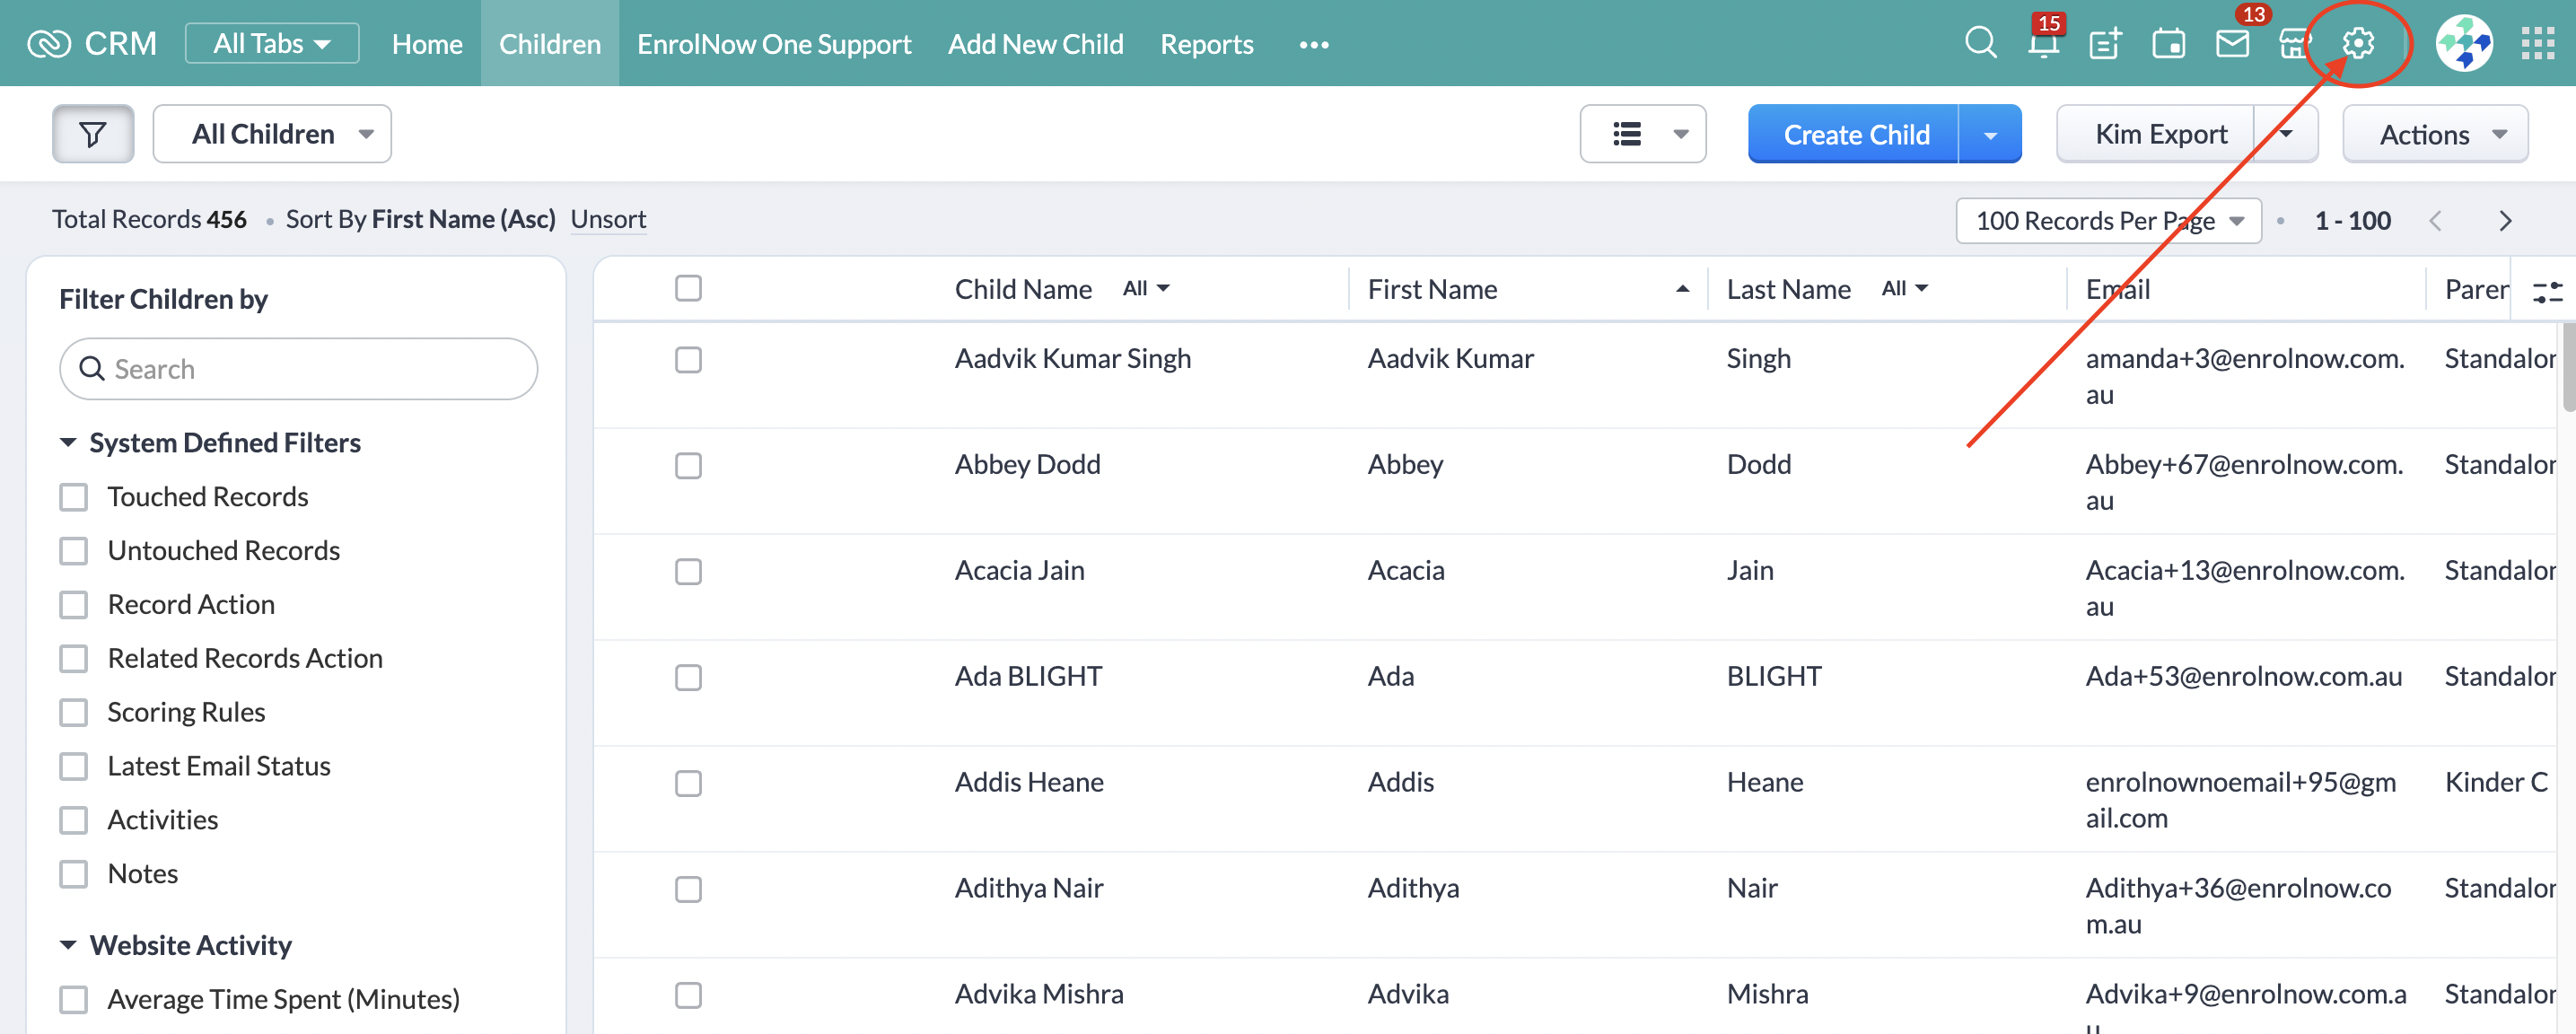Open 100 Records Per Page dropdown

pyautogui.click(x=2108, y=221)
